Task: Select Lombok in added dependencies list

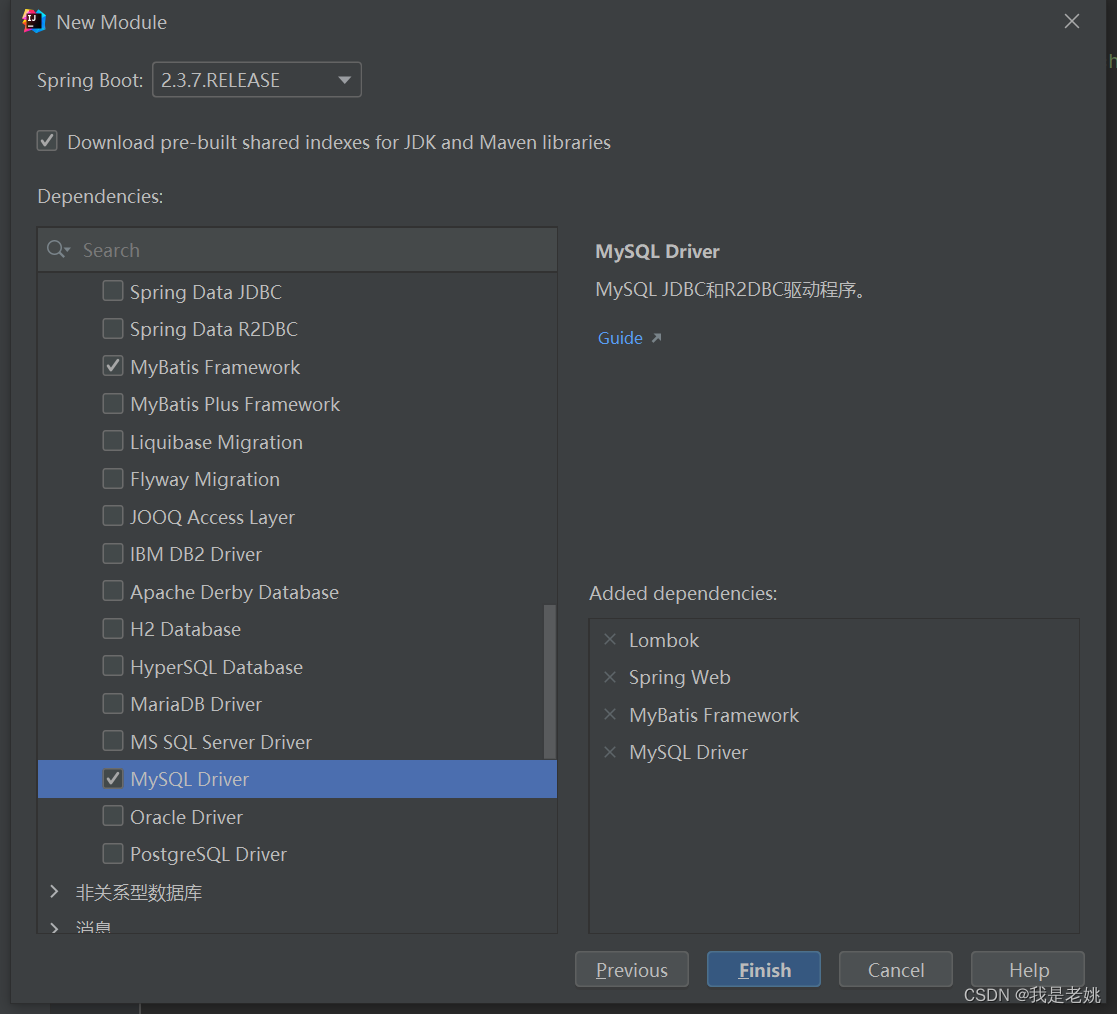Action: (663, 640)
